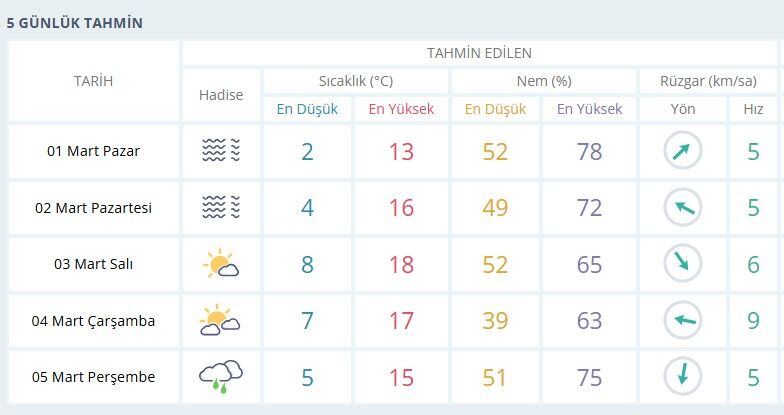Click the partly cloudy icon for 04 Mart Çarşamba
The width and height of the screenshot is (784, 415).
pyautogui.click(x=221, y=321)
